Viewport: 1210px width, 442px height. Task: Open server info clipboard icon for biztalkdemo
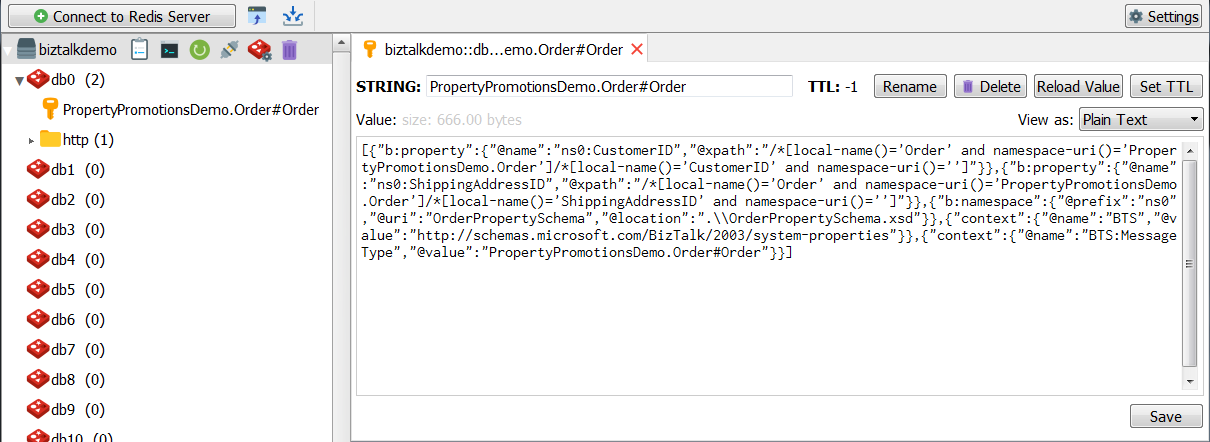click(x=140, y=49)
